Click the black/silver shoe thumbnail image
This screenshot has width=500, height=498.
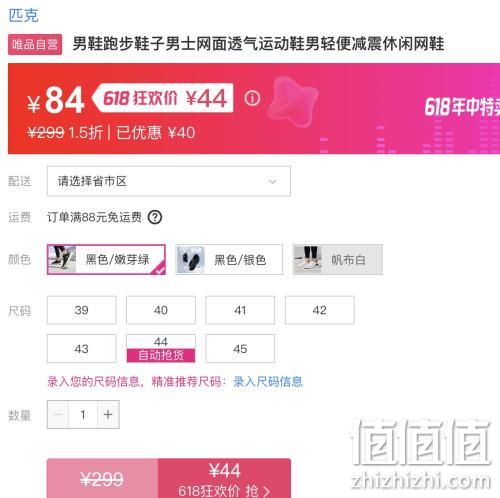click(x=190, y=260)
